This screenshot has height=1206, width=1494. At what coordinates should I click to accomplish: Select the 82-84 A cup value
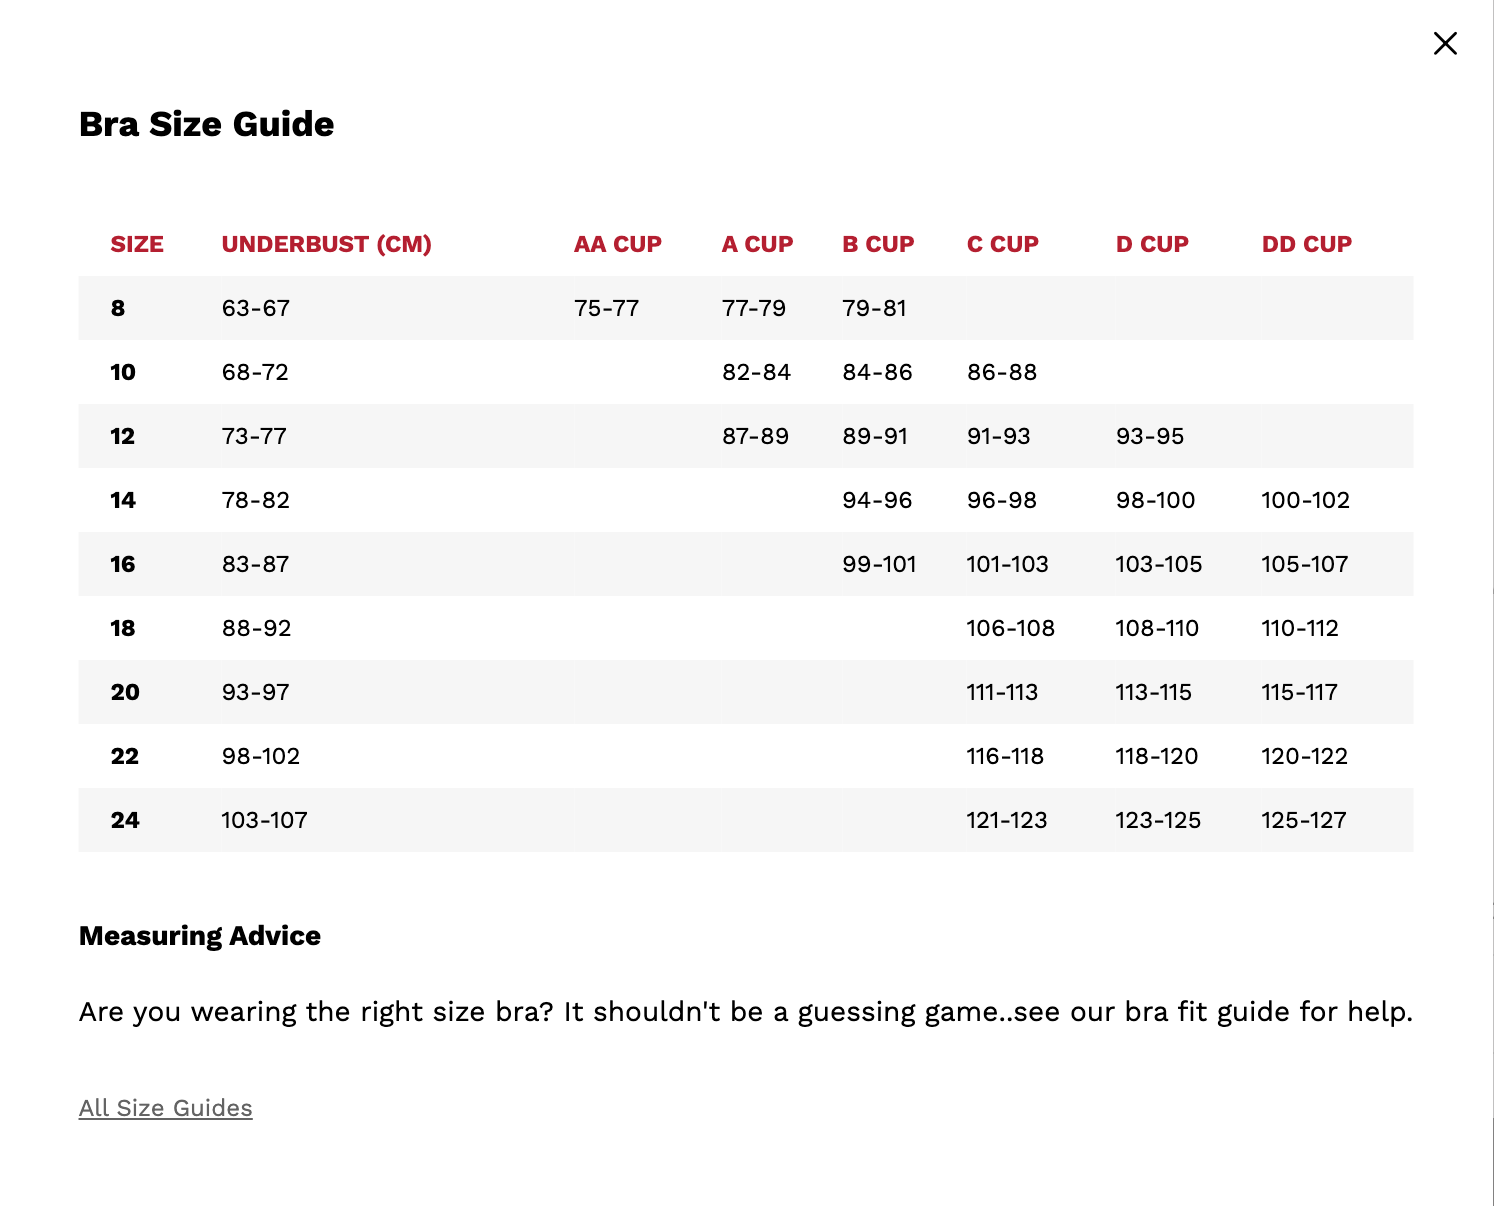[x=757, y=372]
